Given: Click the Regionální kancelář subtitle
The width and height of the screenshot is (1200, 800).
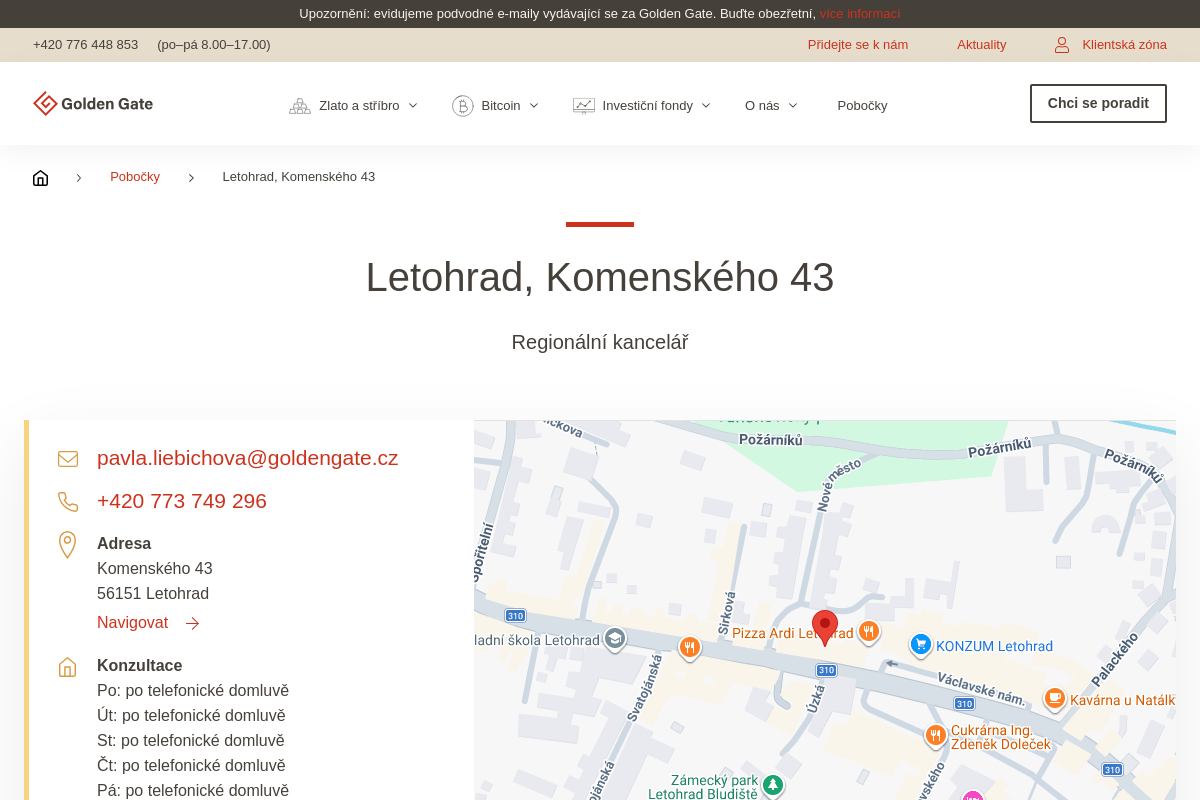Looking at the screenshot, I should [600, 343].
